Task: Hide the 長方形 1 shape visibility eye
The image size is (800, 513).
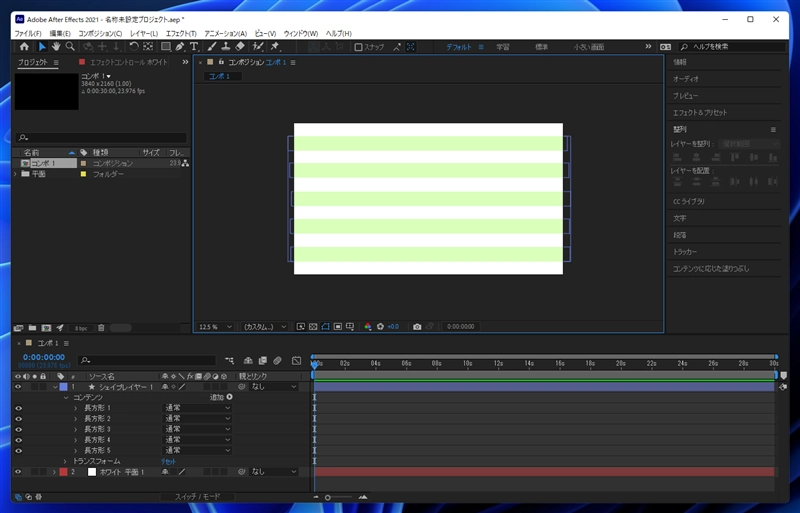Action: click(18, 408)
